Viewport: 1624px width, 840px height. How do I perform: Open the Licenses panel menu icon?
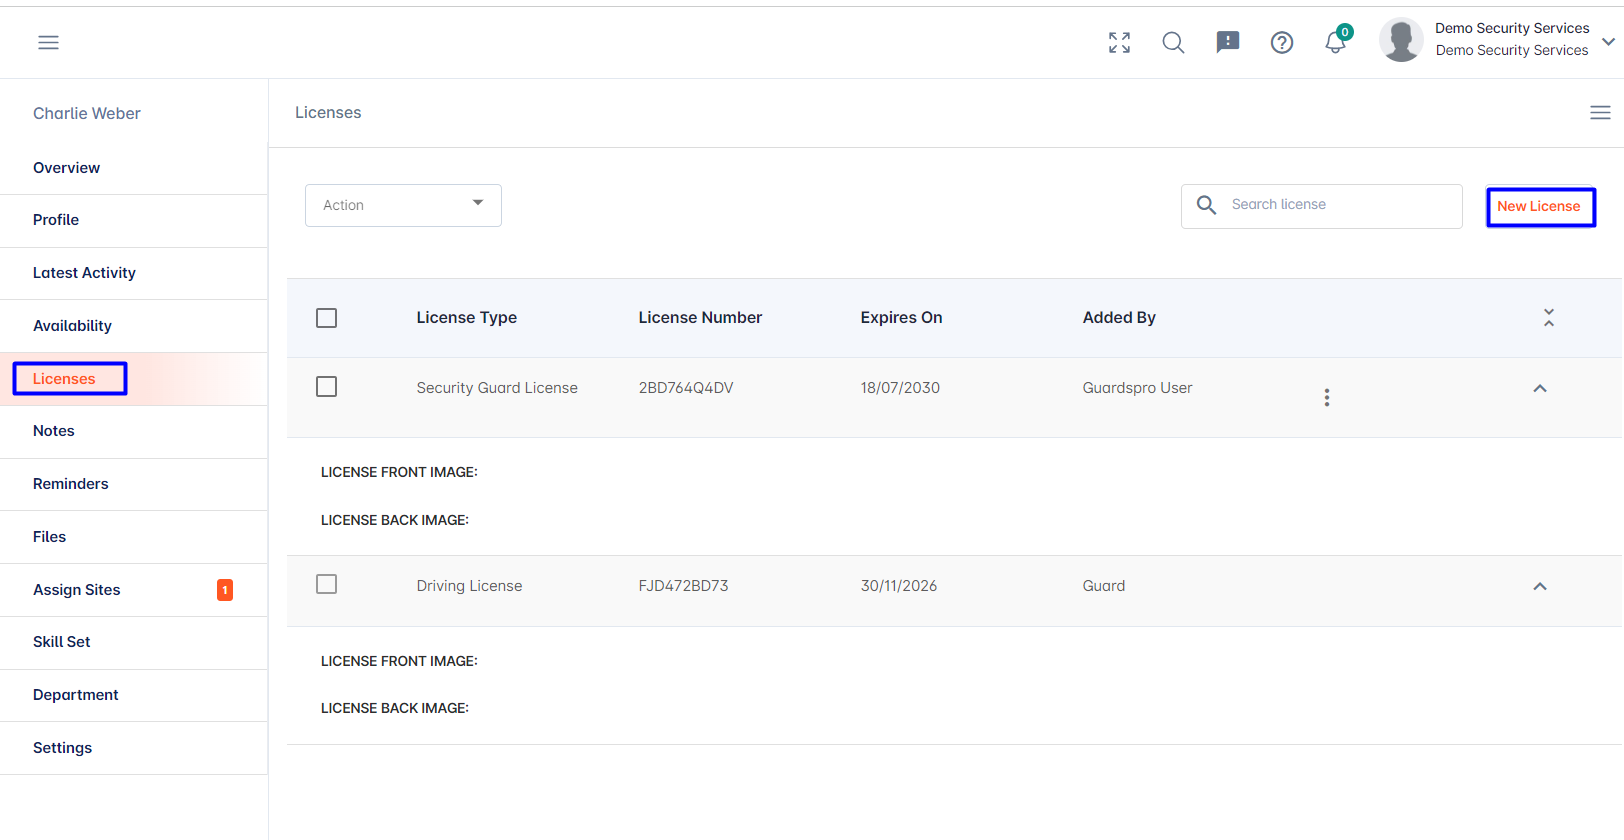coord(1600,113)
